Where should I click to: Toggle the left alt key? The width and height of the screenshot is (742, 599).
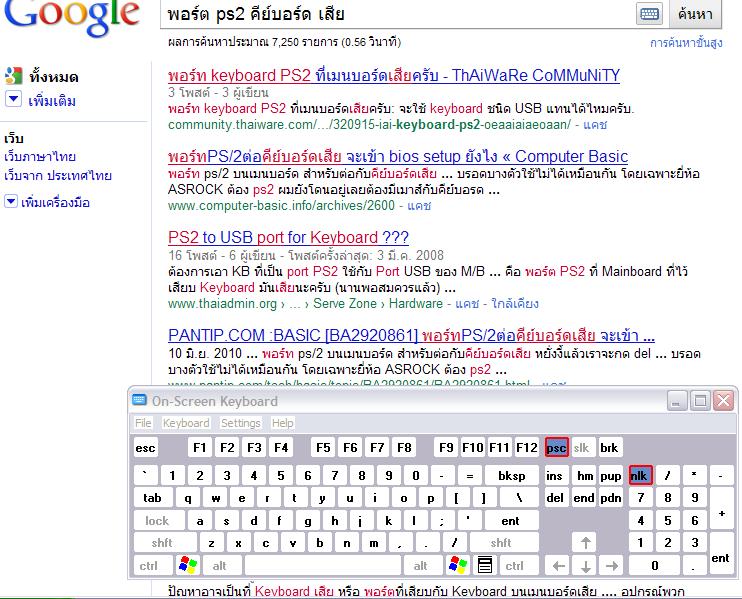coord(222,565)
